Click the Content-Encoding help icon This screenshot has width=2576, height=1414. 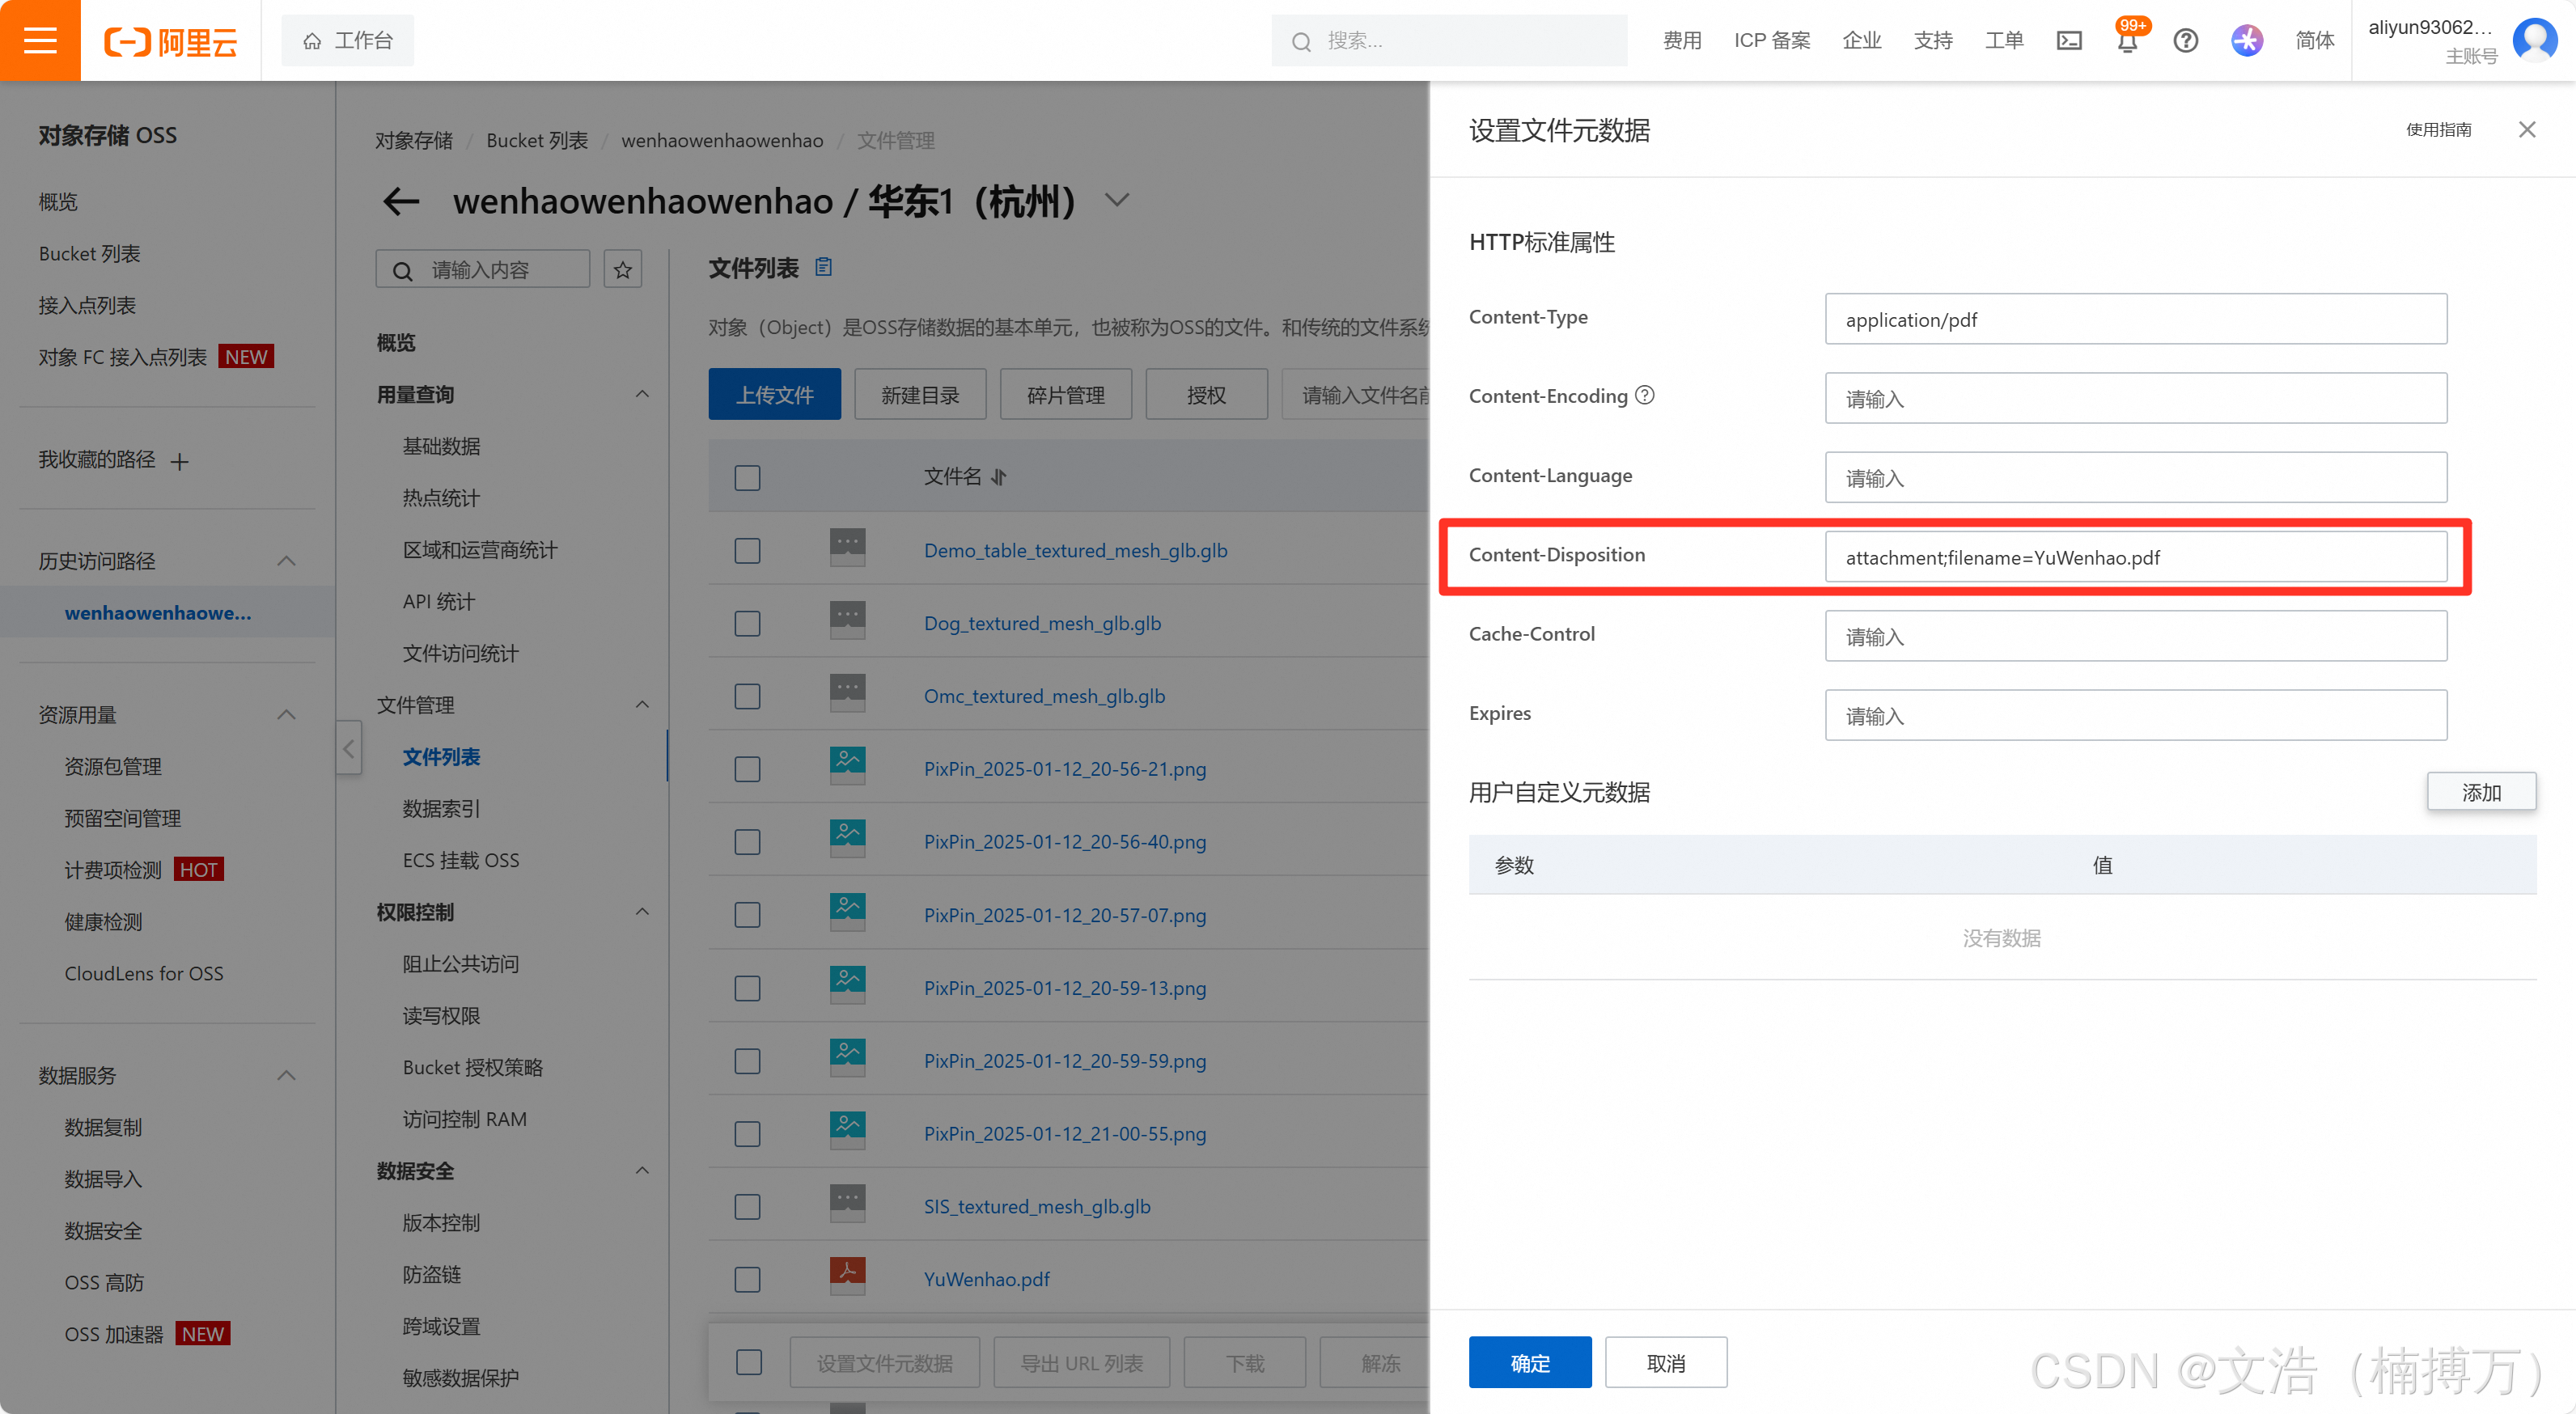pos(1645,395)
